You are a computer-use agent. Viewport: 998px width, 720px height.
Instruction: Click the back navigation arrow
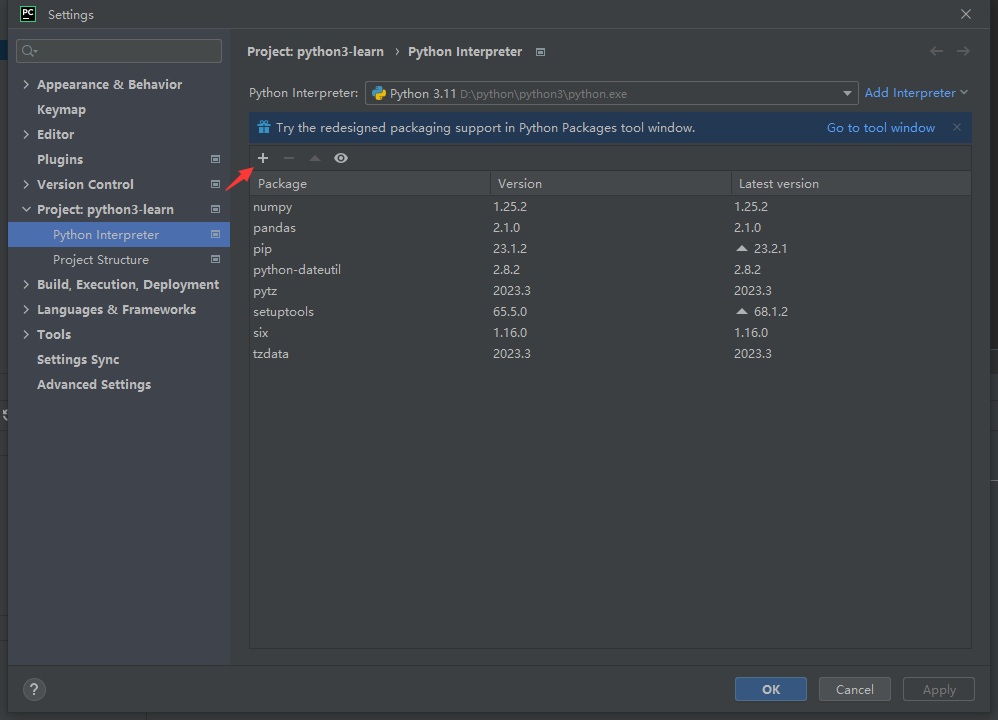click(936, 51)
